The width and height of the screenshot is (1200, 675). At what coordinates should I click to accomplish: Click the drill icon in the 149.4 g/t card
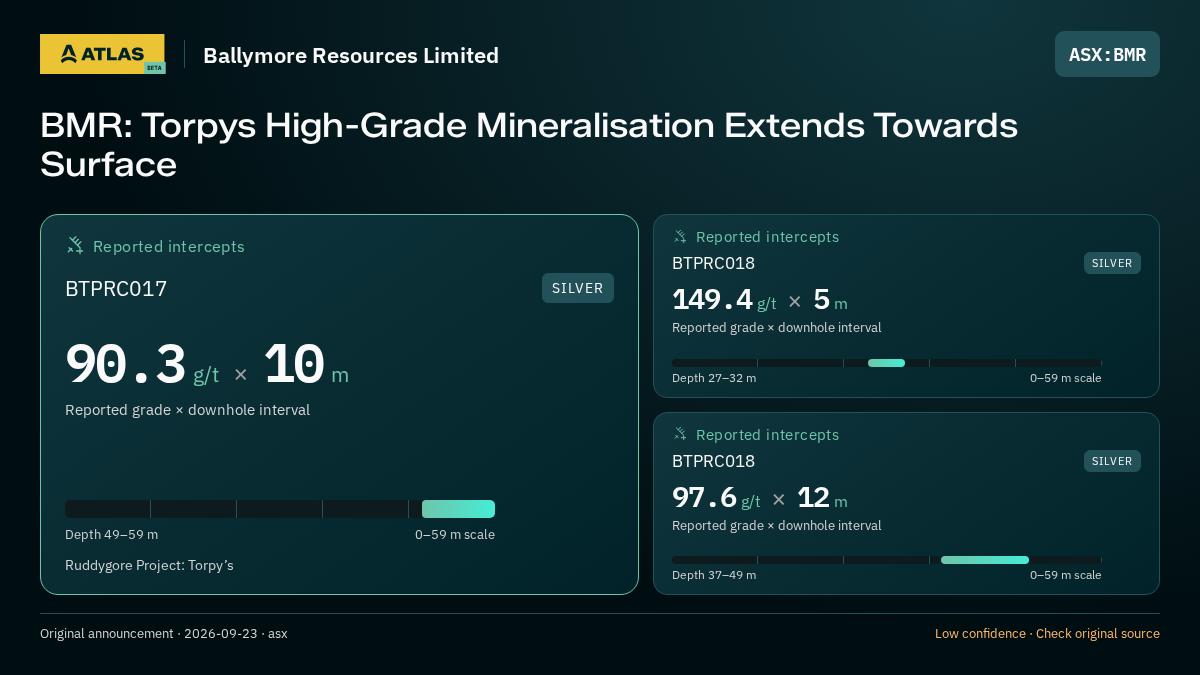680,237
